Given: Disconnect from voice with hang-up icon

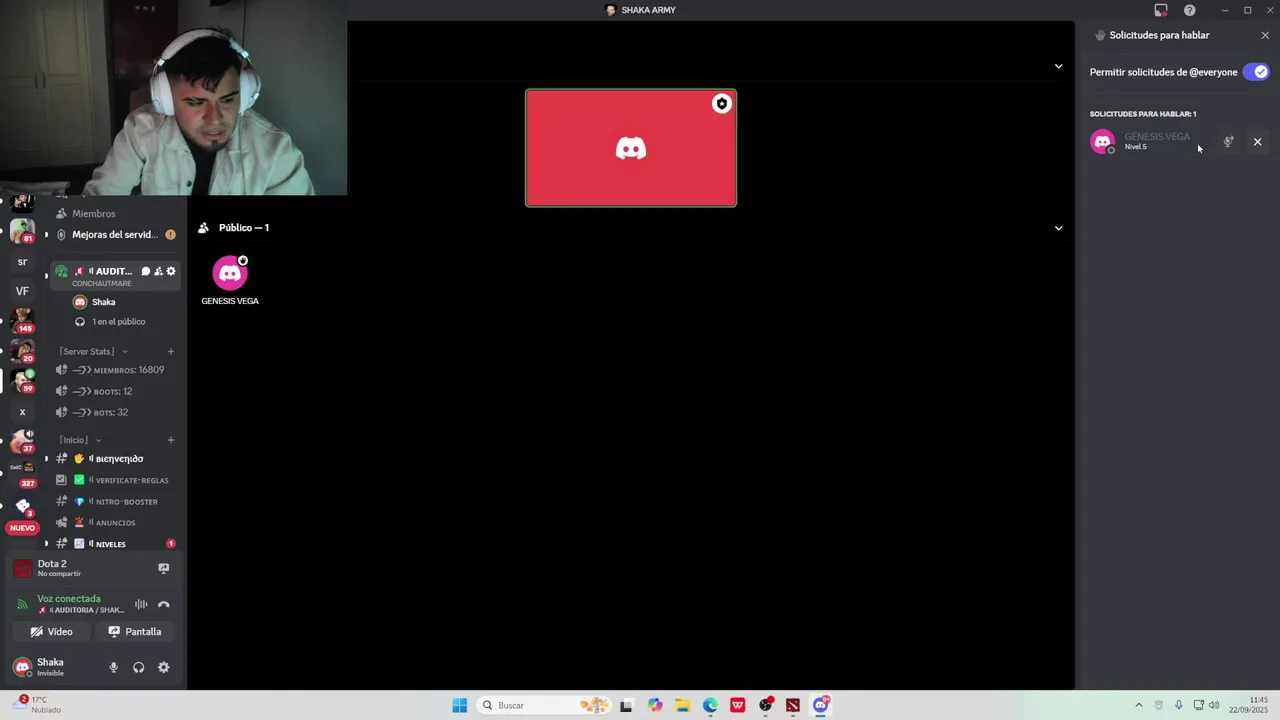Looking at the screenshot, I should [164, 604].
